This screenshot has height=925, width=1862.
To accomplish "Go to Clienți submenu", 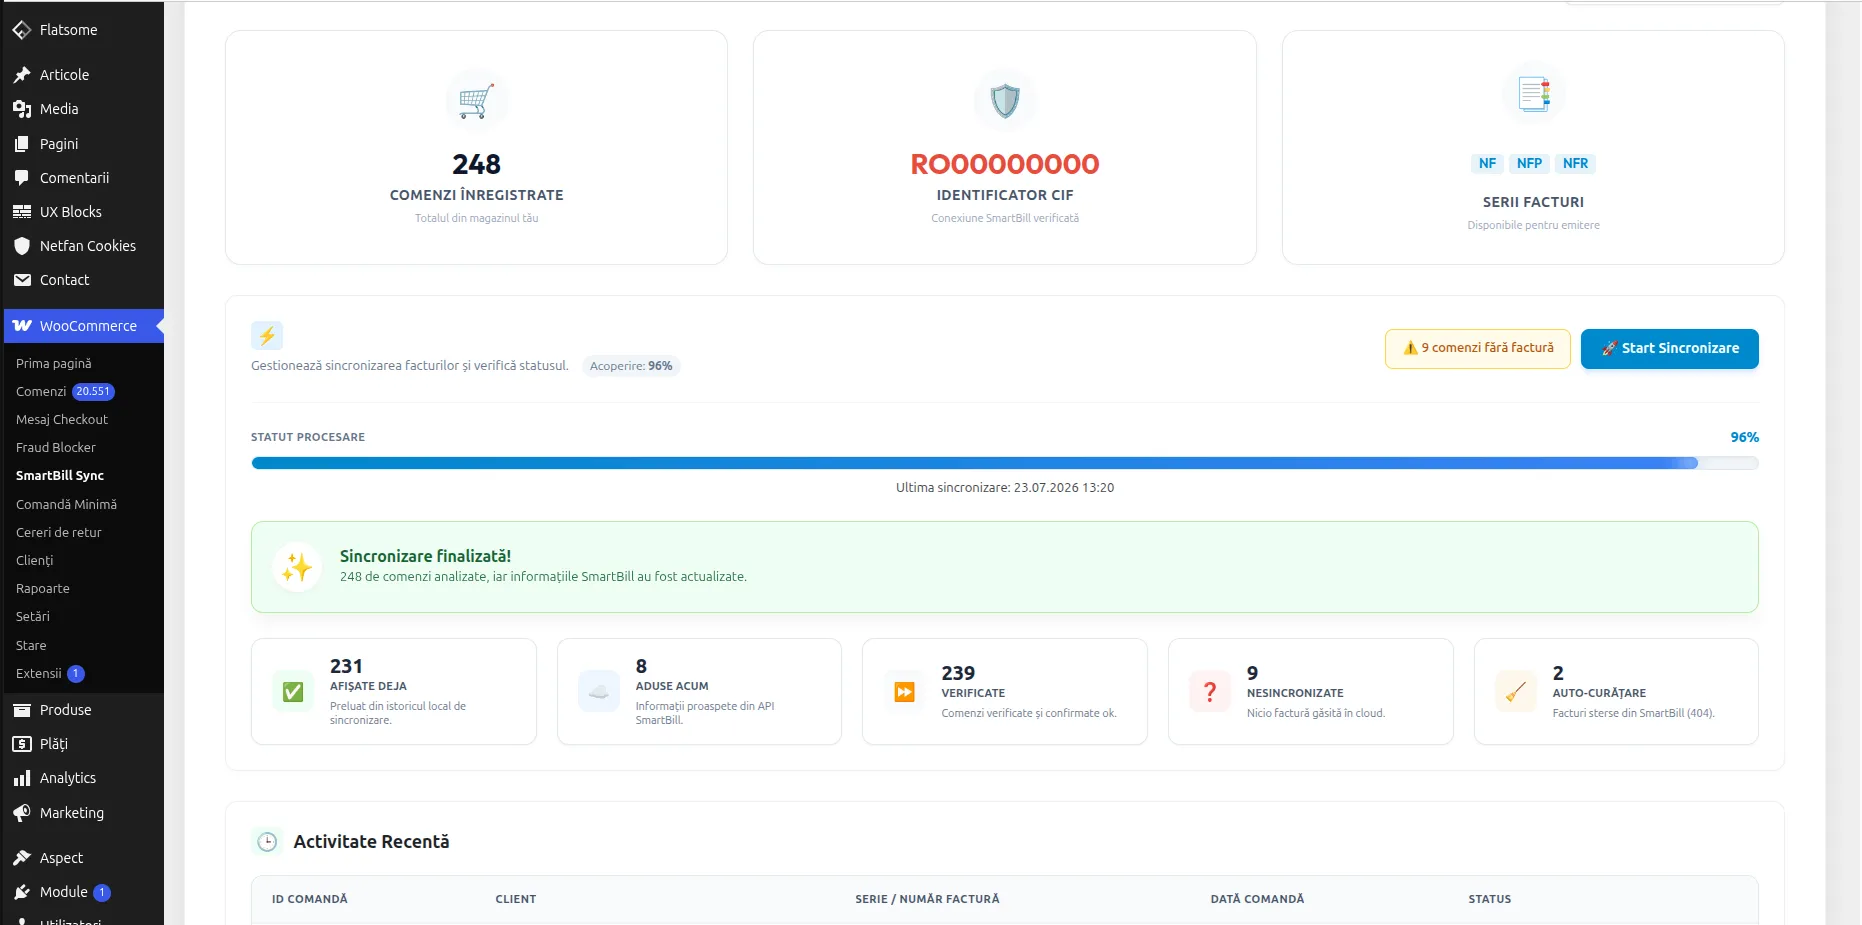I will click(35, 561).
